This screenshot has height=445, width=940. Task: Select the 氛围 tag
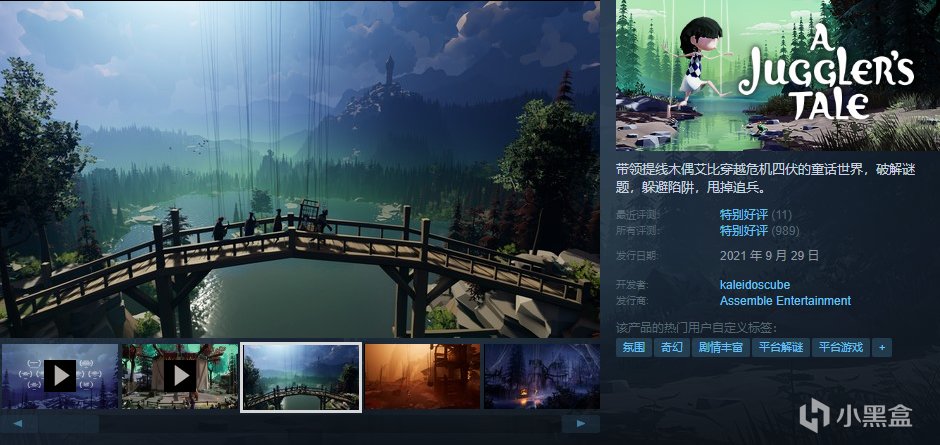[634, 347]
